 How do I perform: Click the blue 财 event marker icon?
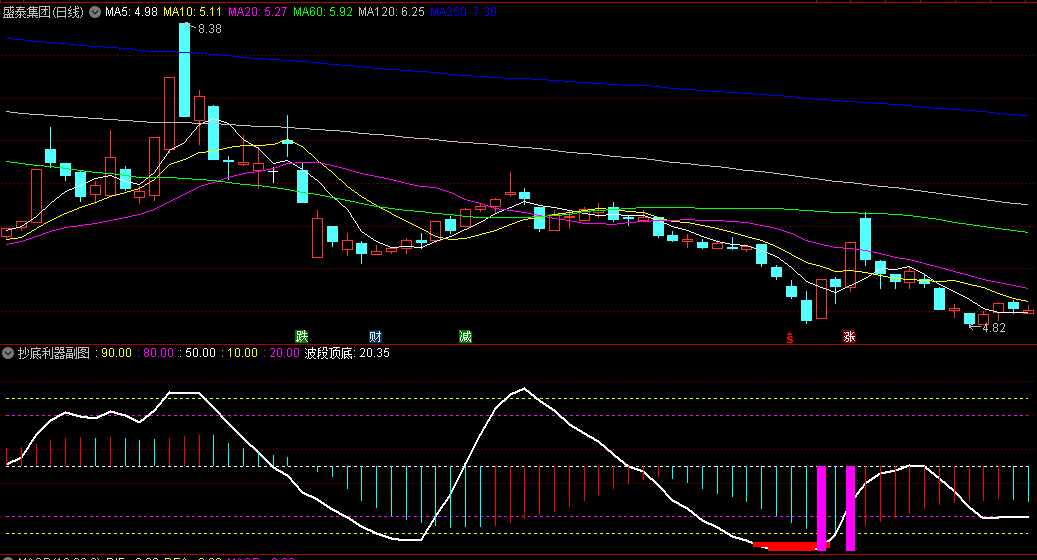click(x=375, y=335)
